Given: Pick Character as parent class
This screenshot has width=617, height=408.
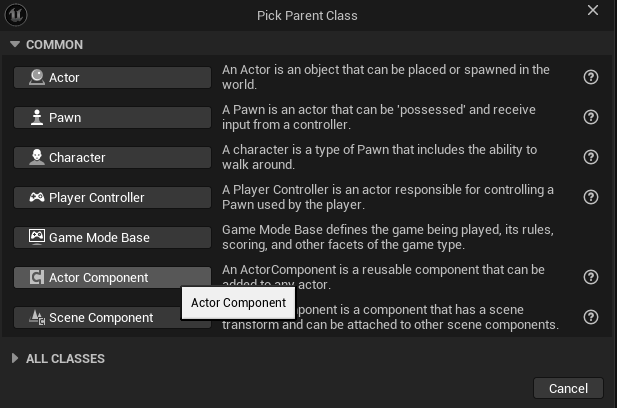Looking at the screenshot, I should [x=112, y=157].
